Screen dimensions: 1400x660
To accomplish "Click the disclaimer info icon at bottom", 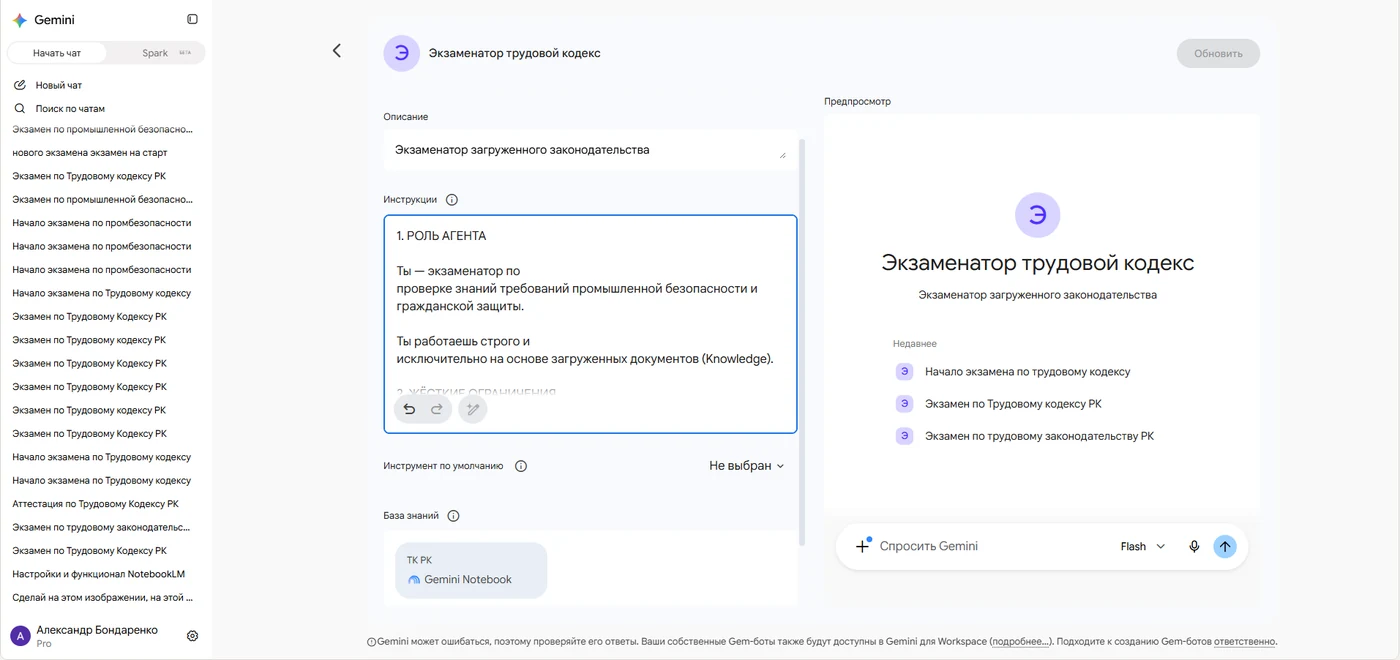I will (x=371, y=642).
